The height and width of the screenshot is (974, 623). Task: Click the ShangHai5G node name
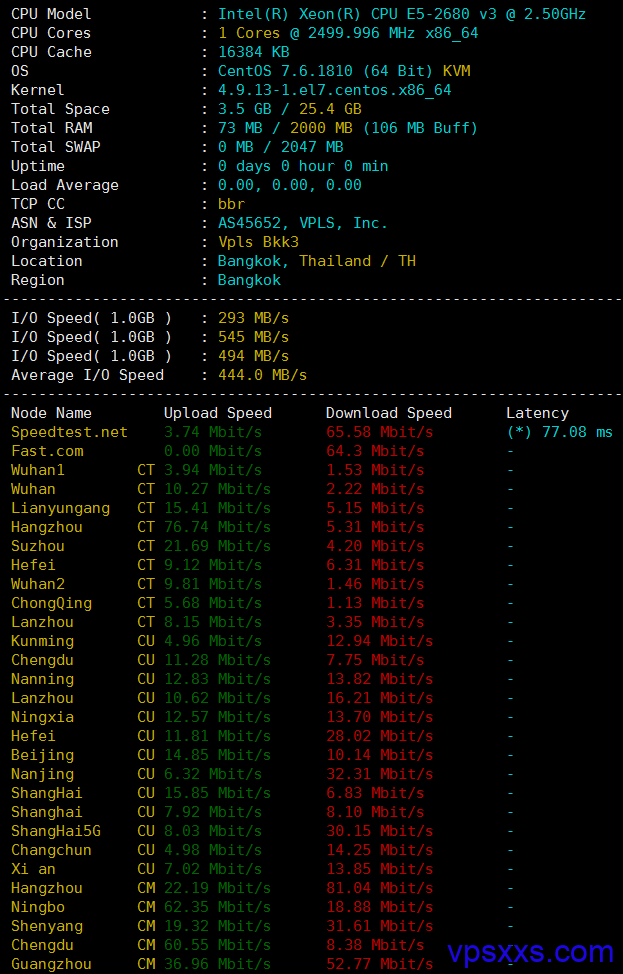pos(56,831)
